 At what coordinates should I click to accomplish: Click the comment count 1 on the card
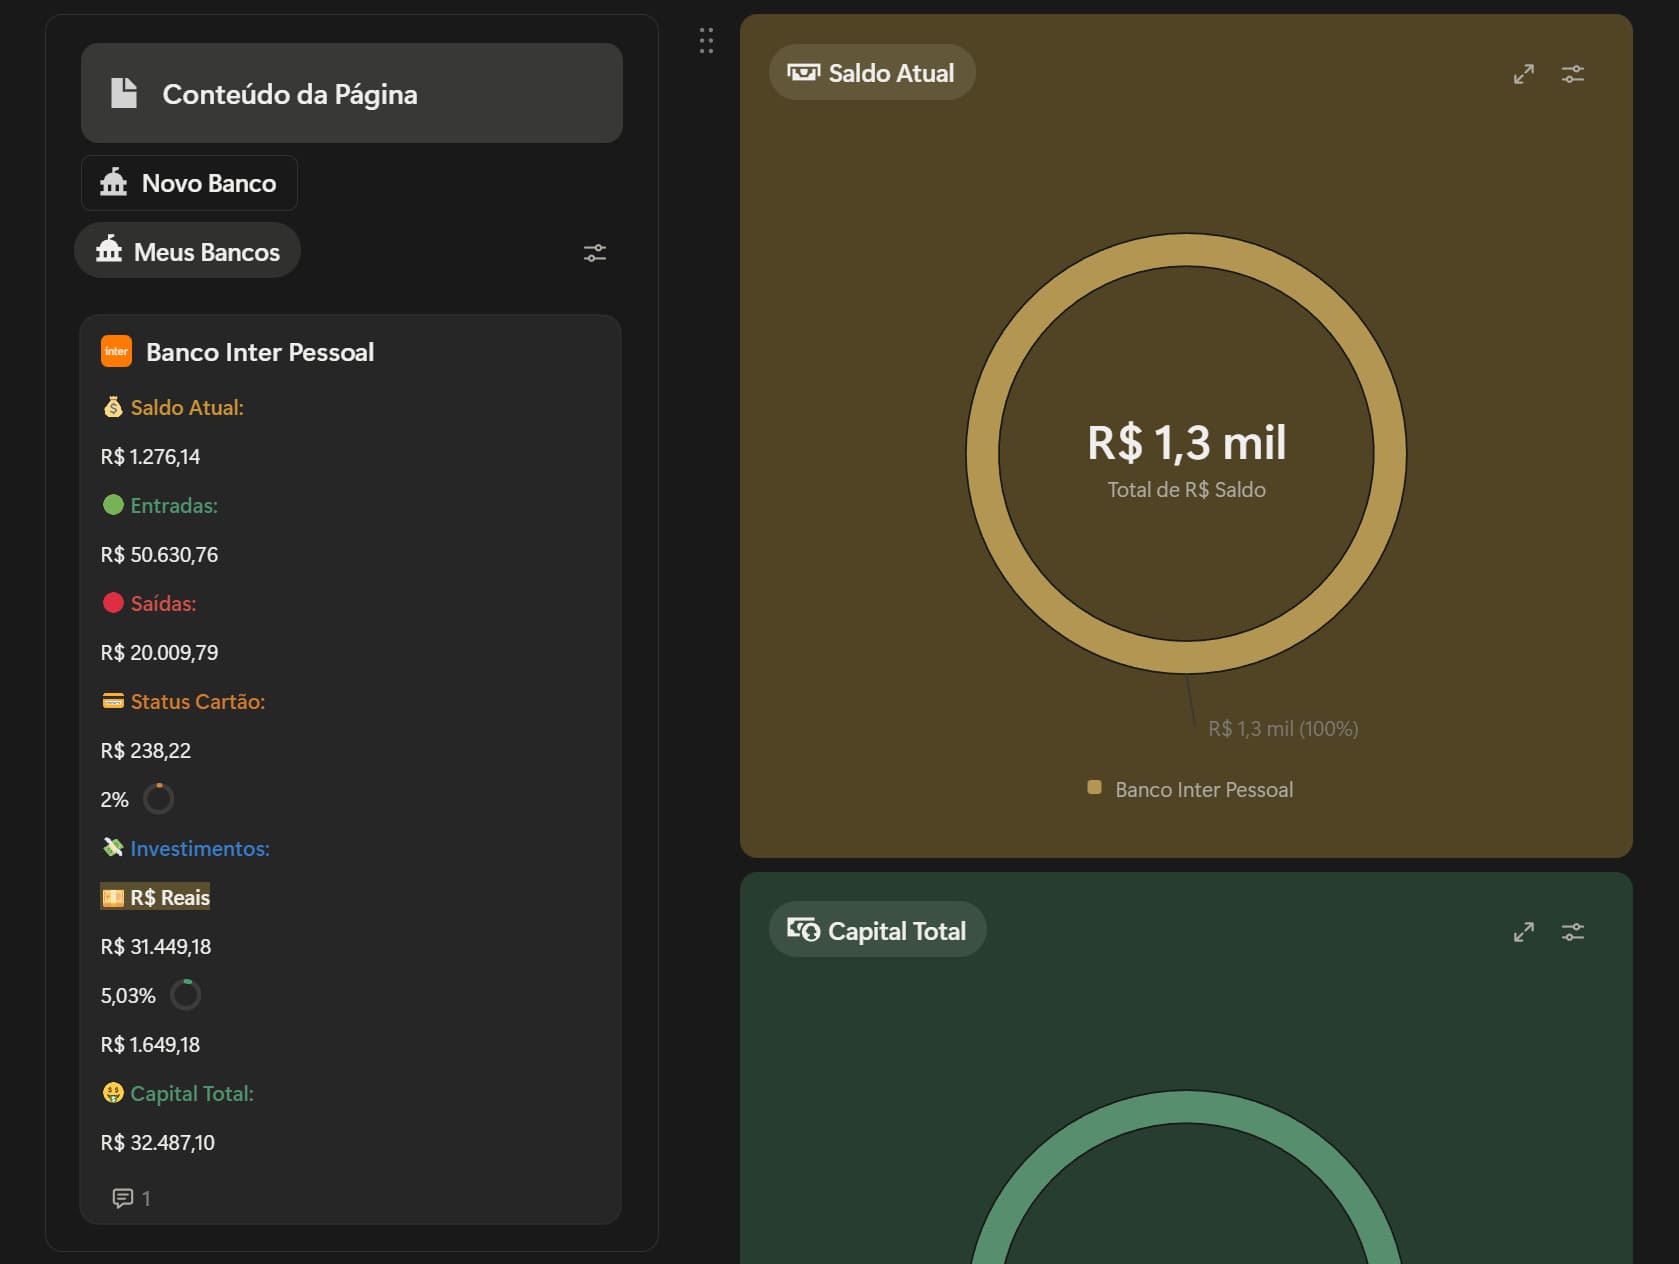(146, 1198)
